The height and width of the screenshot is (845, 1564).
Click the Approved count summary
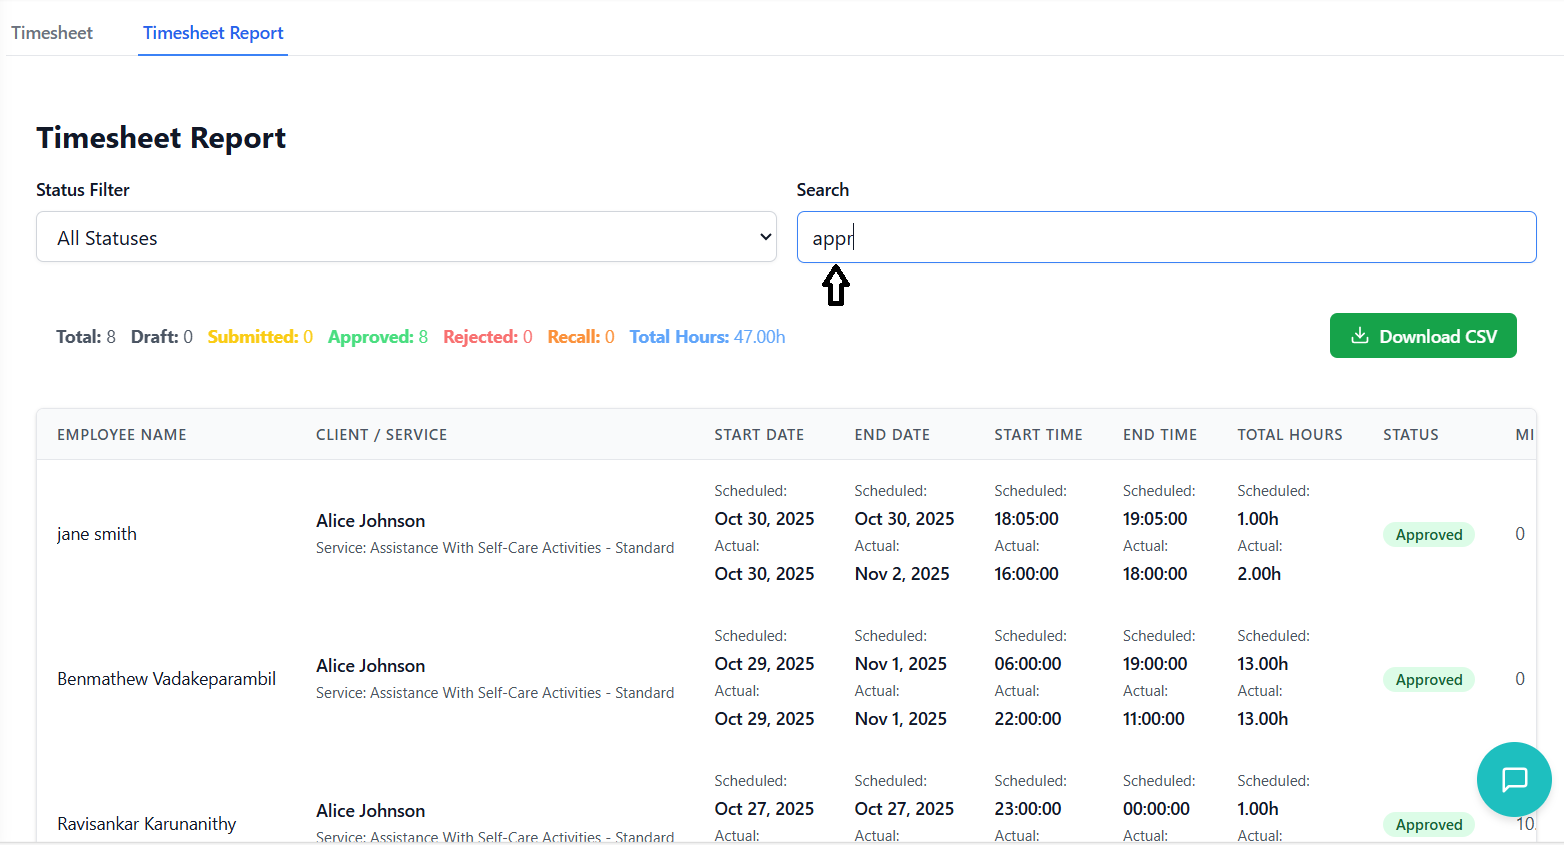click(x=377, y=337)
